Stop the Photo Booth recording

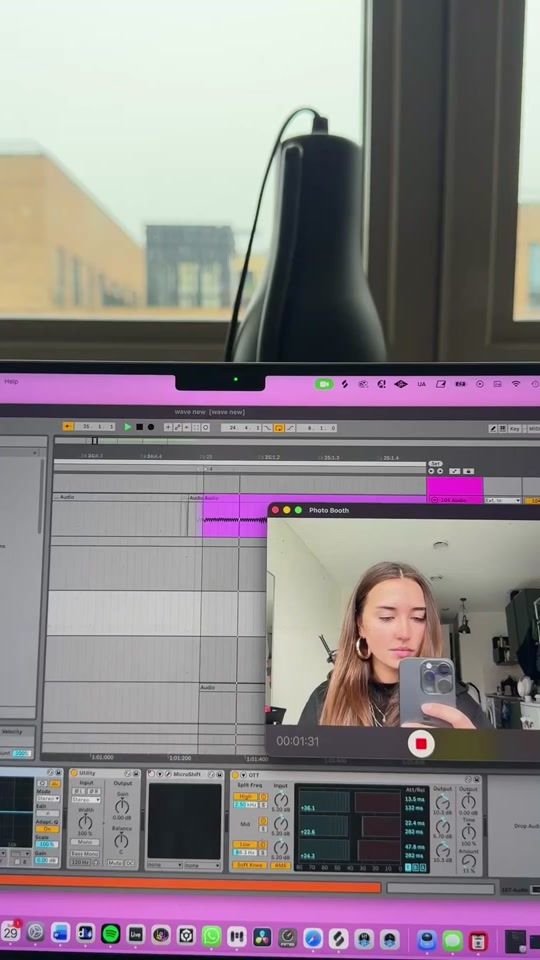[x=421, y=744]
